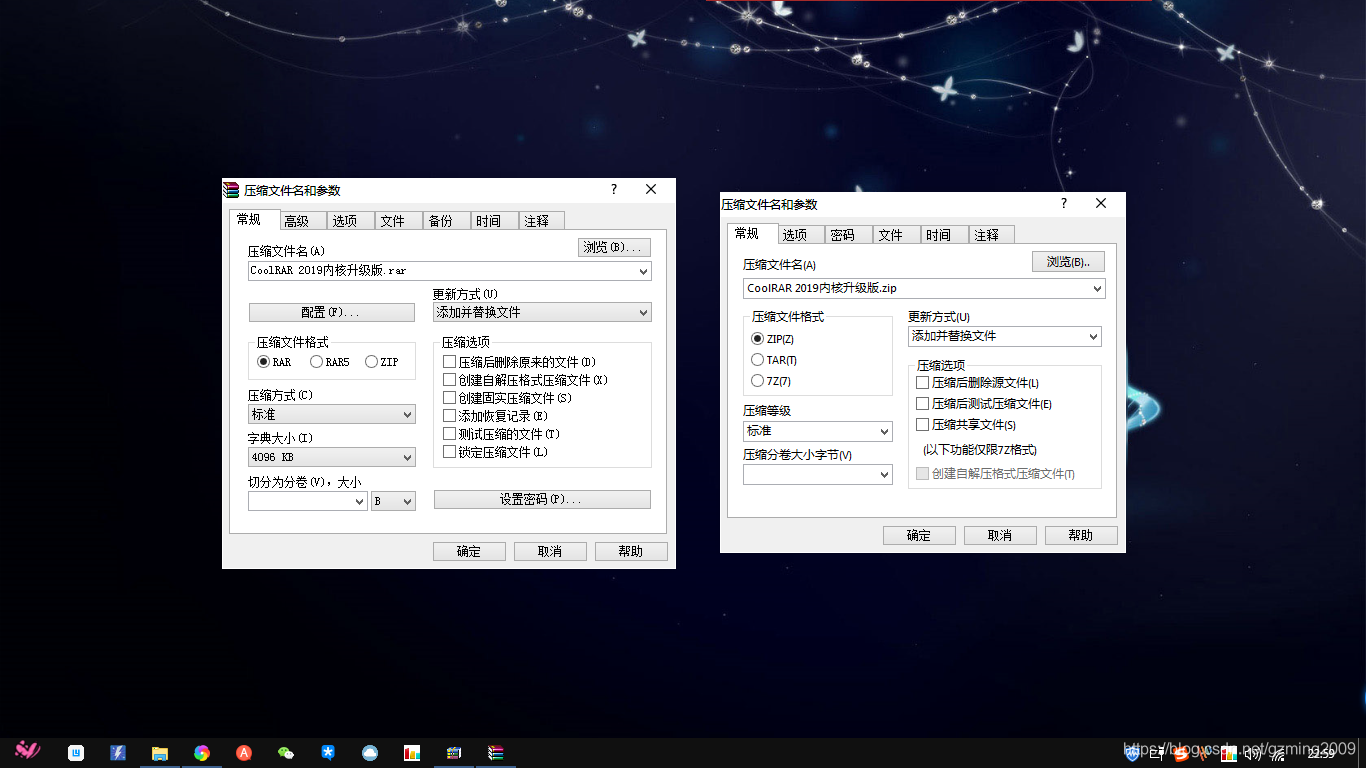Tick 添加恢复记录(E) checkbox

(450, 416)
